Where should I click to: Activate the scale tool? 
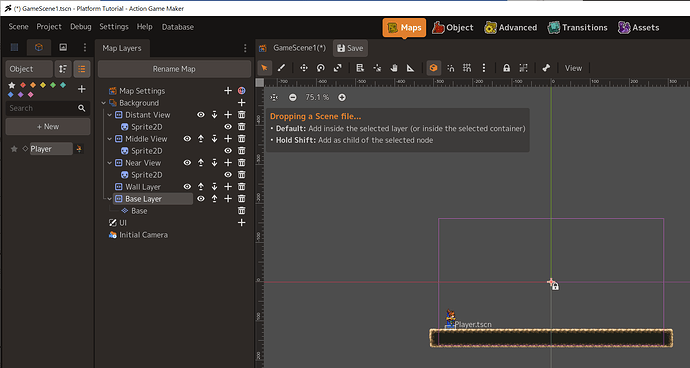(338, 68)
